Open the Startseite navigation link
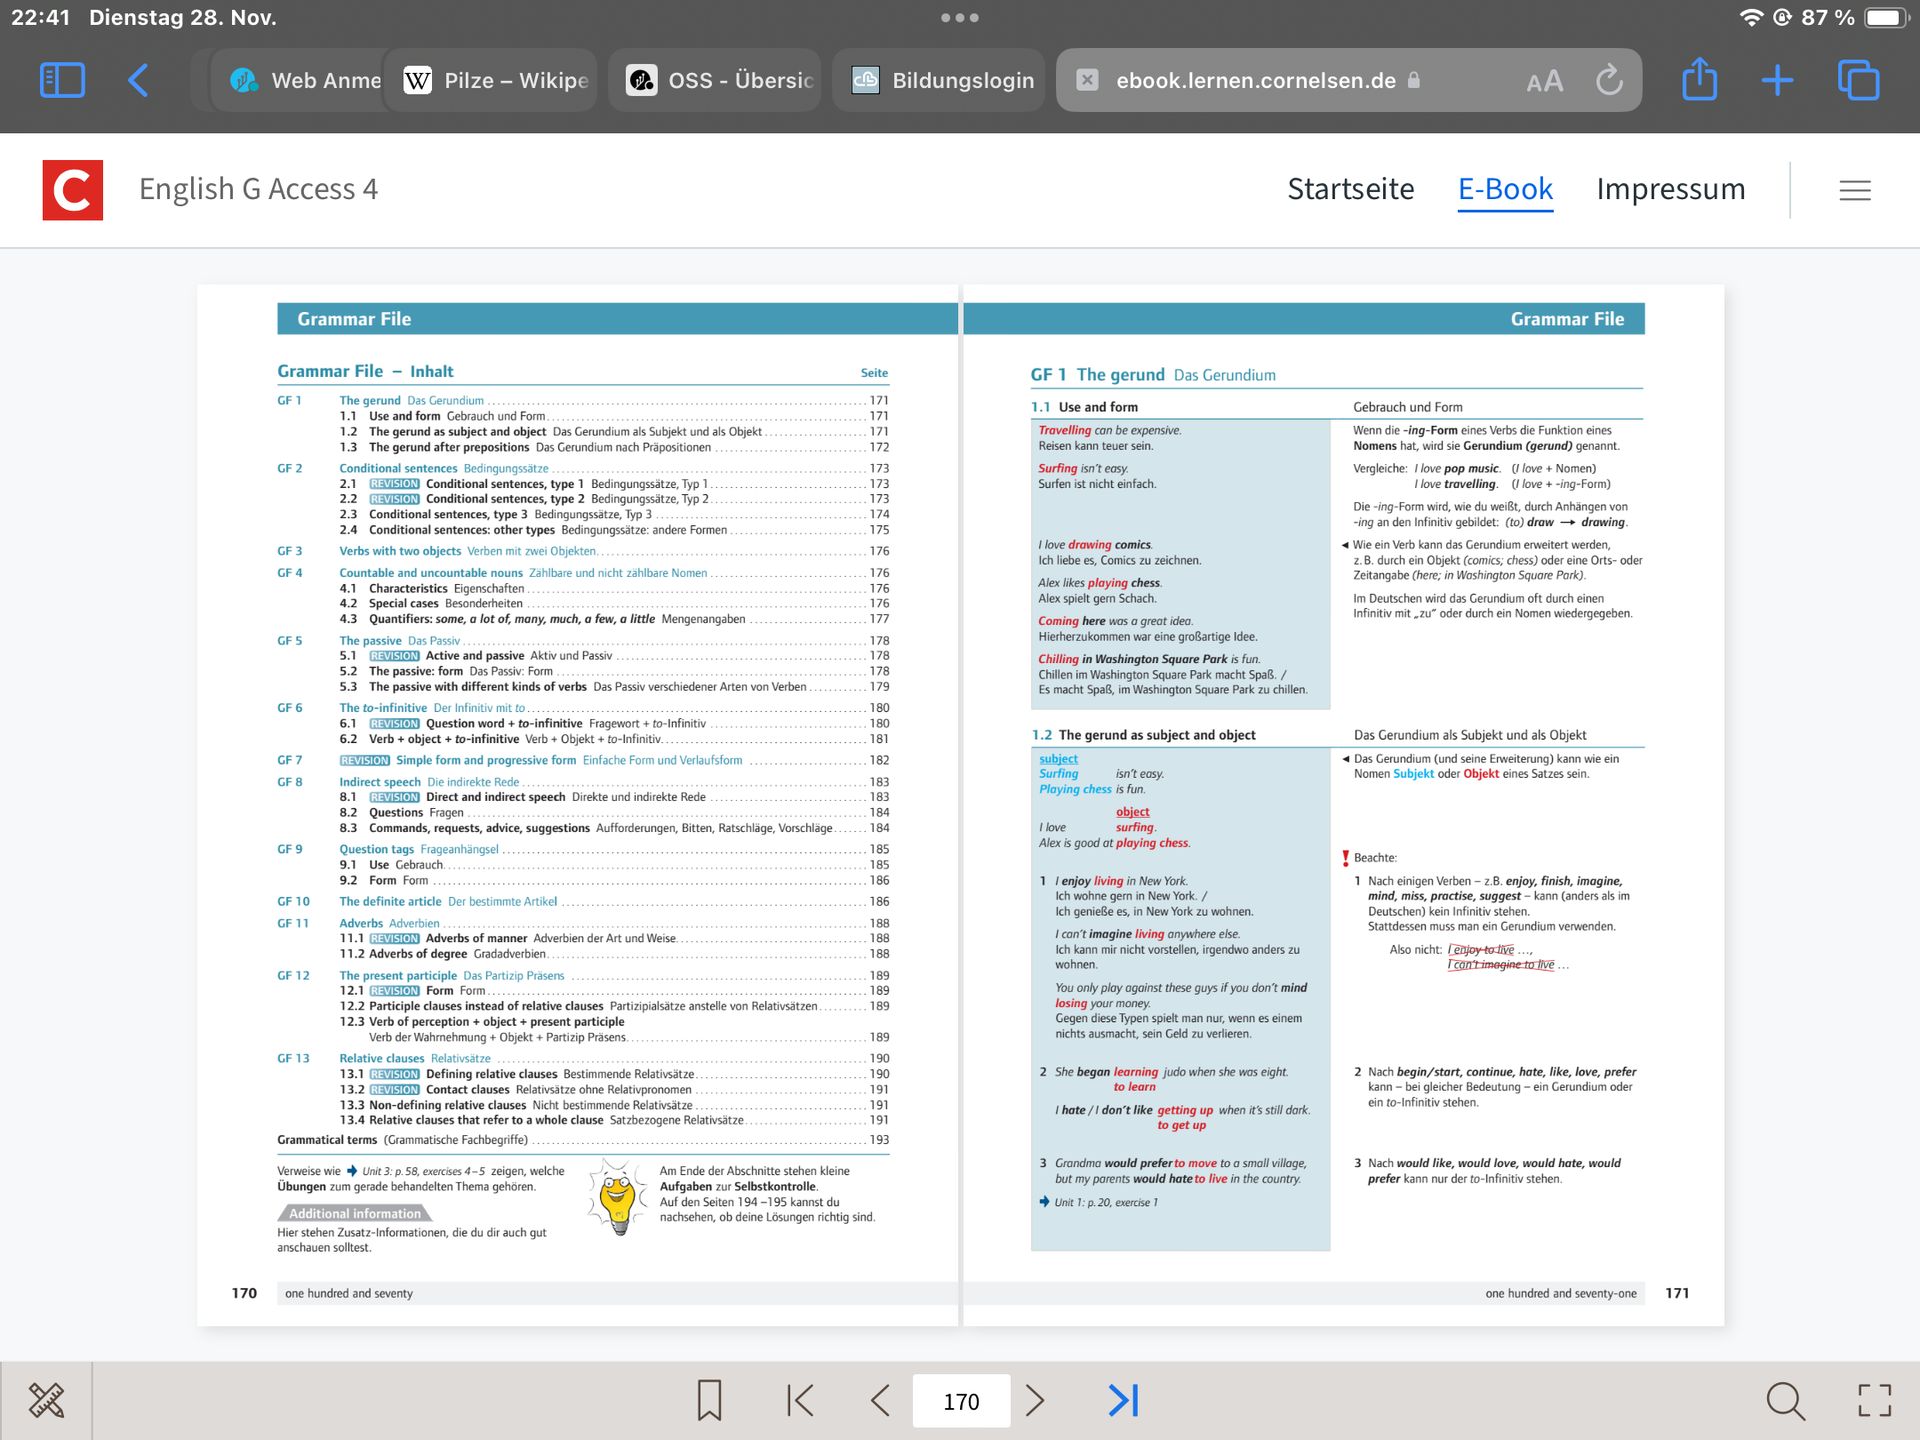1920x1440 pixels. tap(1350, 189)
